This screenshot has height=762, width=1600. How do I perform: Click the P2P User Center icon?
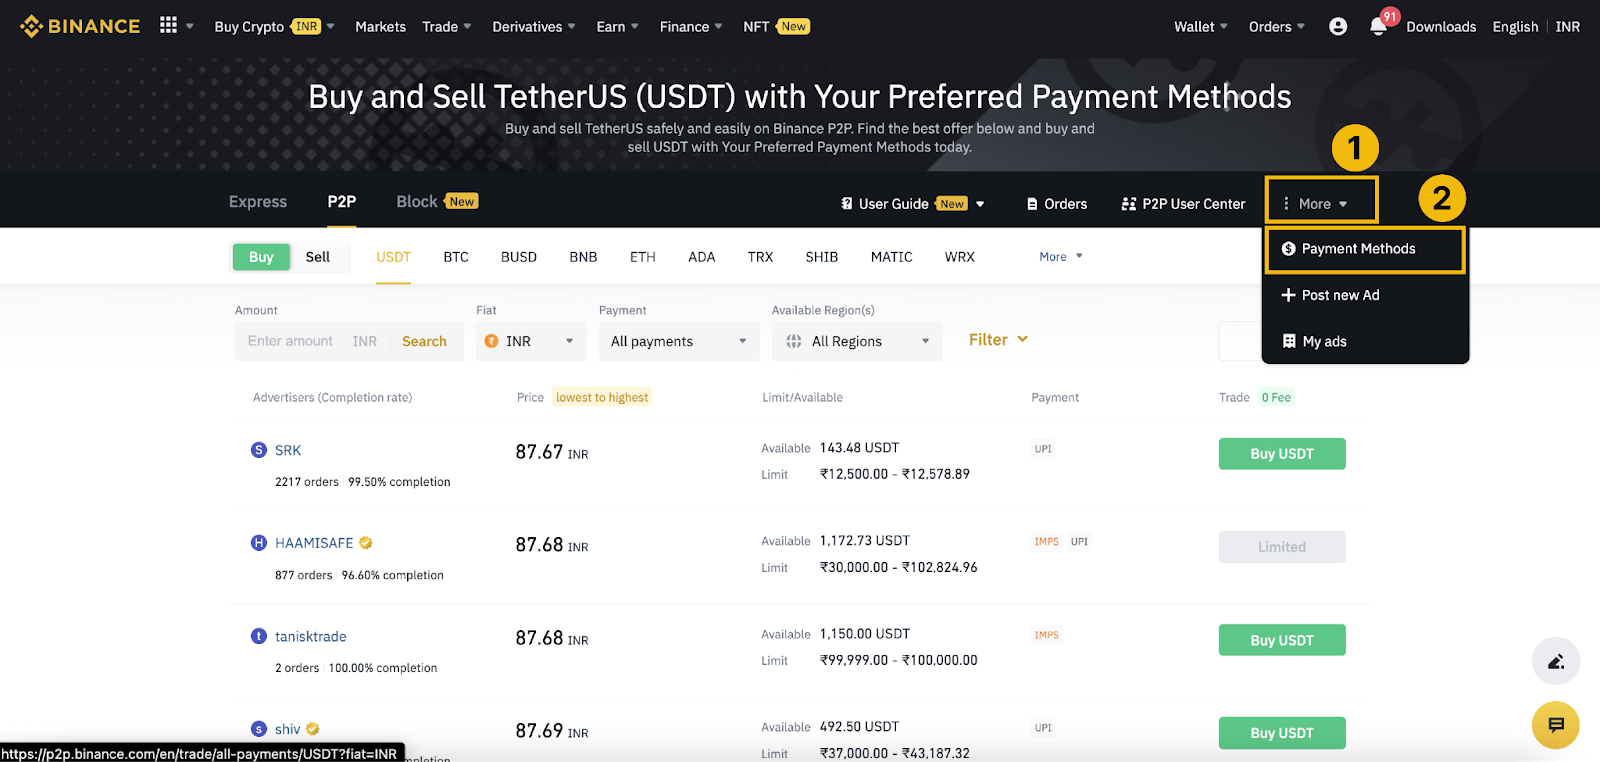click(1129, 204)
